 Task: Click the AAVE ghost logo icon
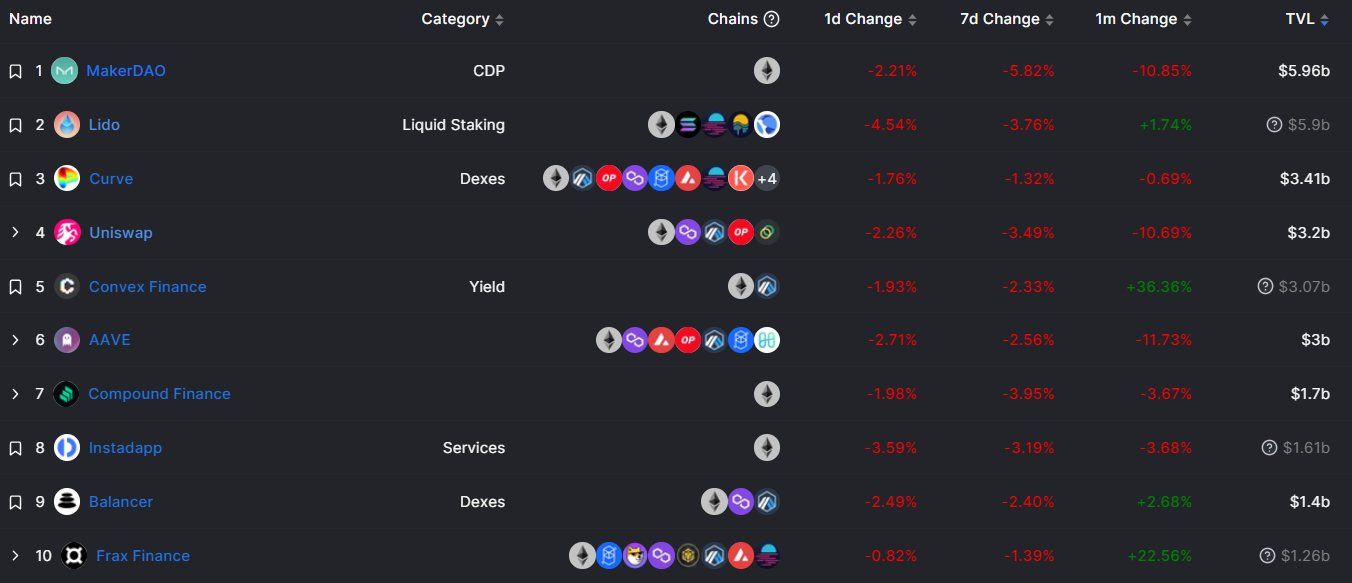click(67, 340)
